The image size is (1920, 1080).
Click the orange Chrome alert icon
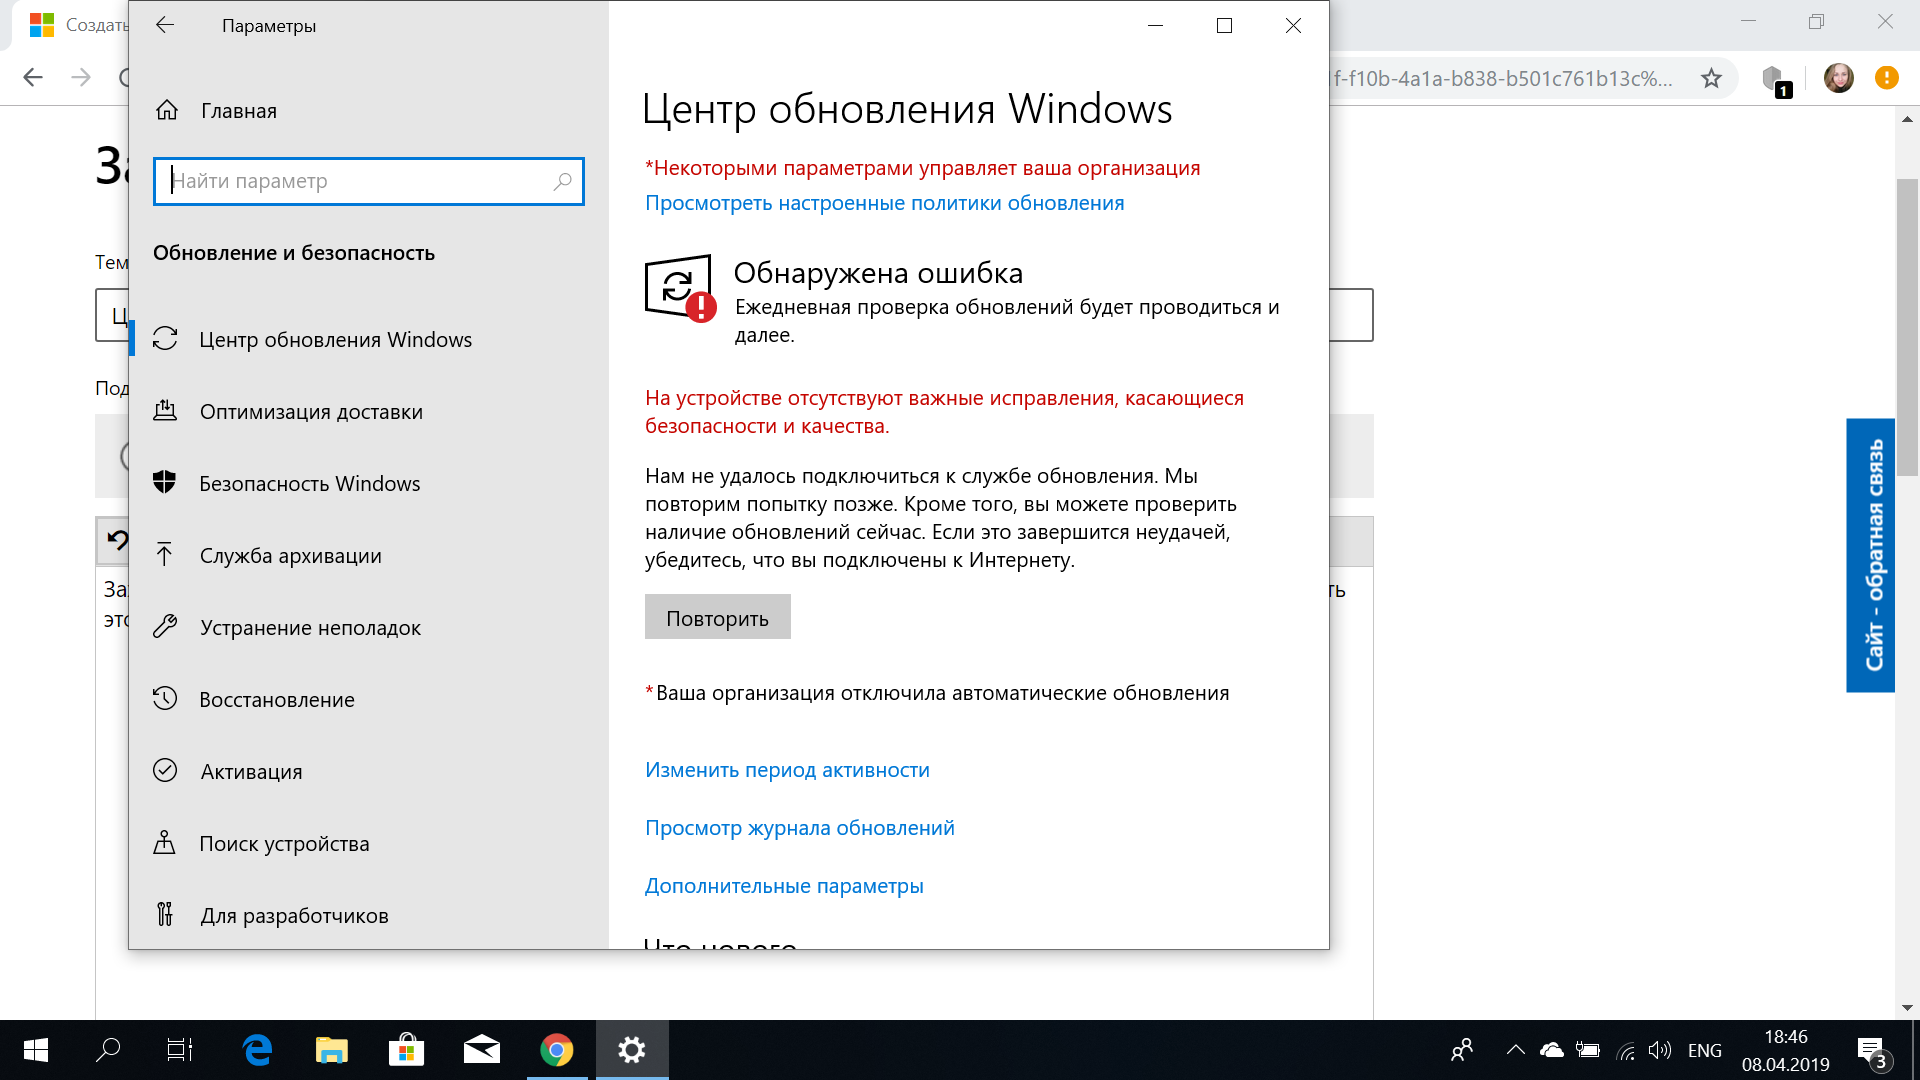1887,78
